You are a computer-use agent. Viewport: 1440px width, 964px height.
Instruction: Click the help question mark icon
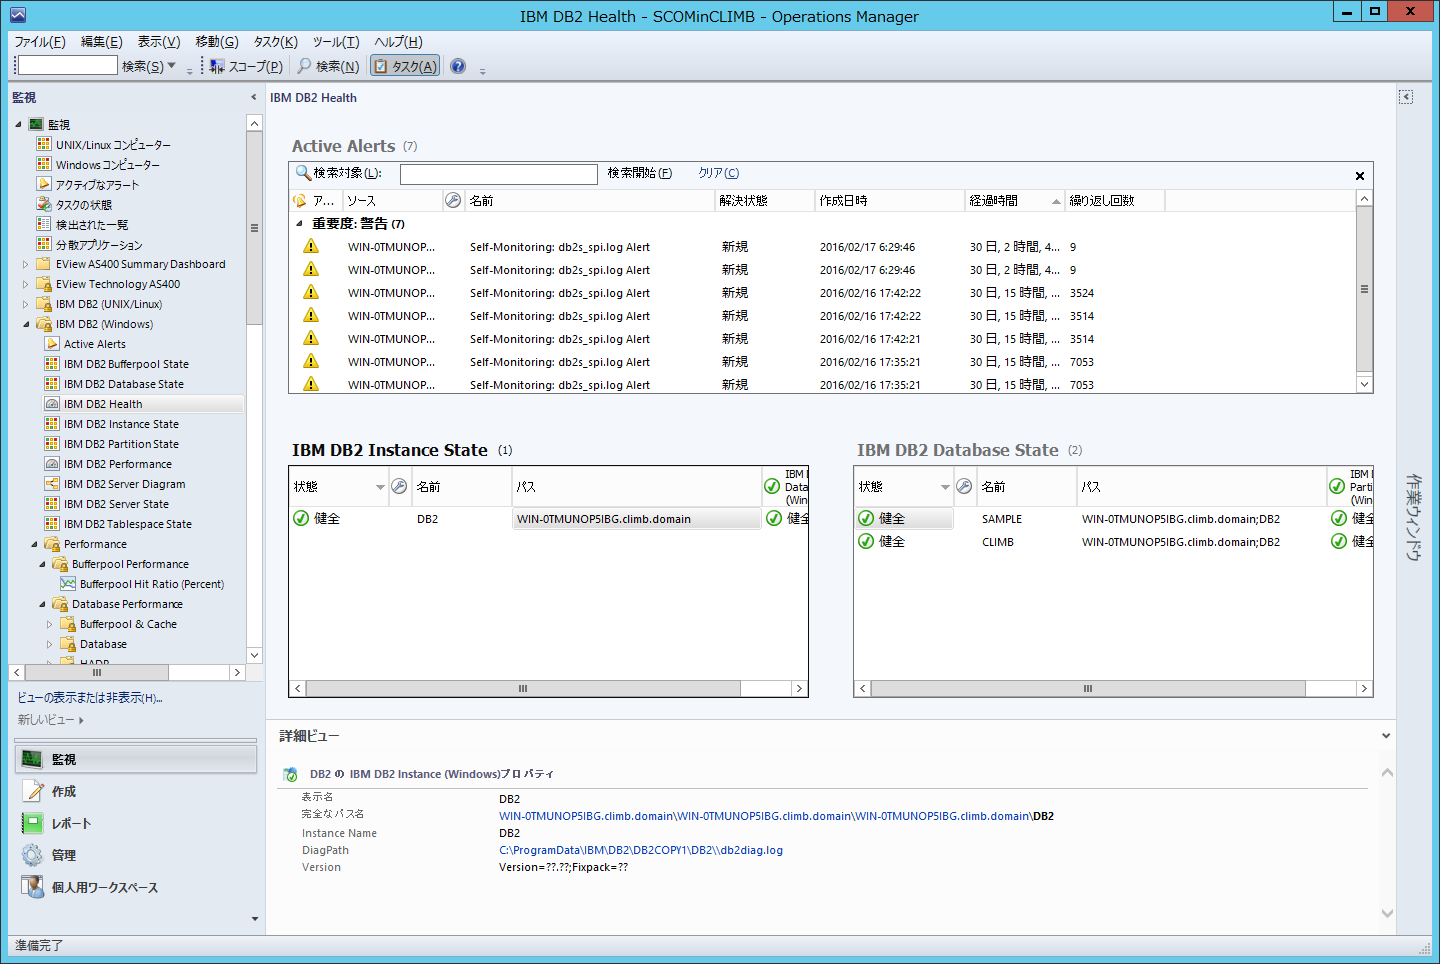point(458,66)
